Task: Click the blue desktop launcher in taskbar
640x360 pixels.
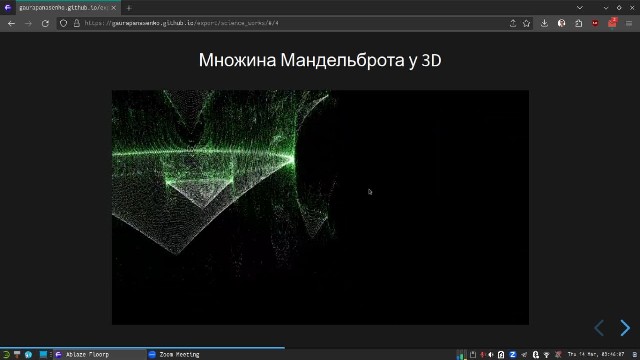Action: [x=43, y=354]
